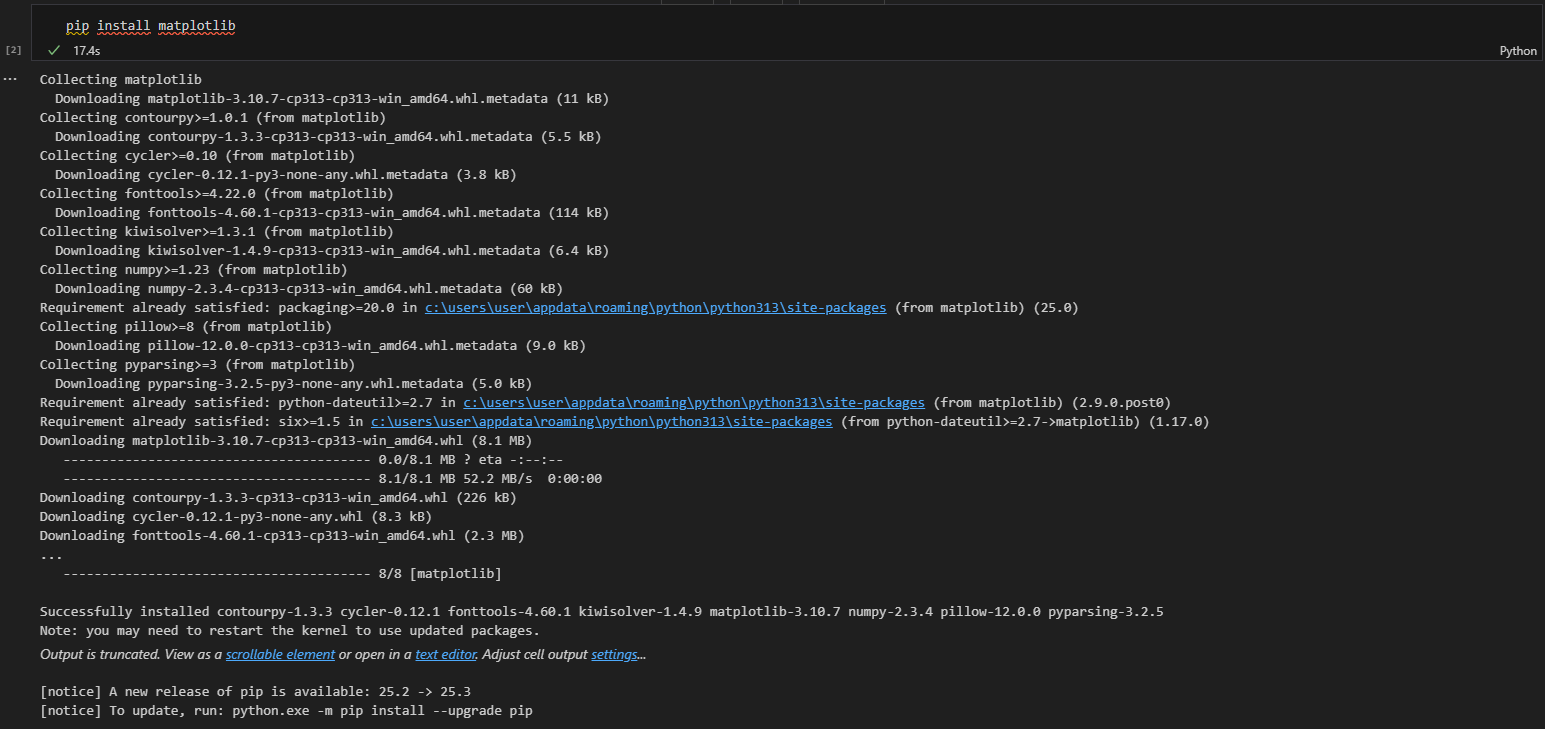
Task: Click the pyparsing whl.metadata (5.0 kB) line
Action: tap(293, 383)
